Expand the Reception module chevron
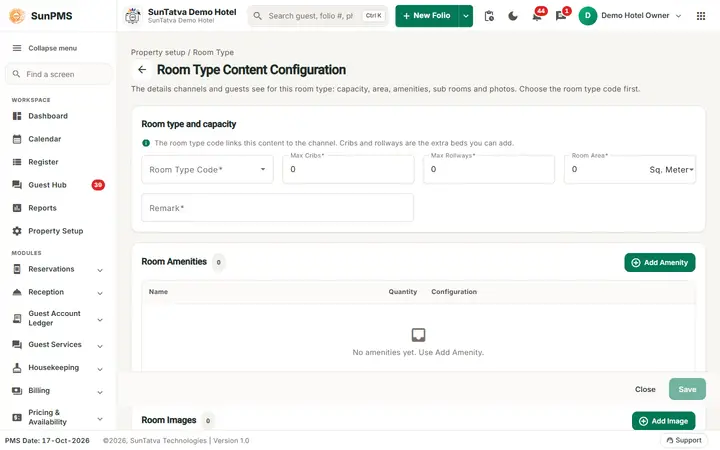Image resolution: width=720 pixels, height=450 pixels. [100, 293]
